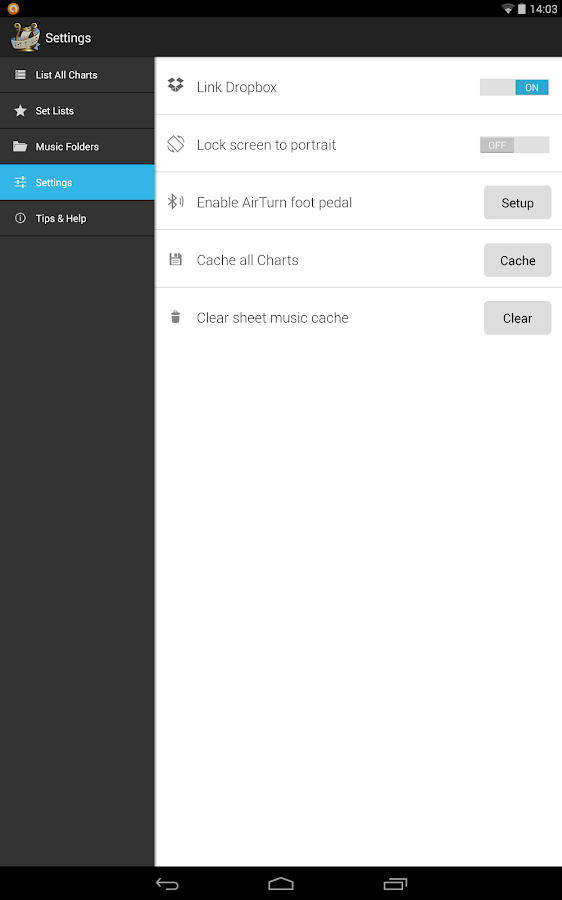Enable Lock screen to portrait toggle

514,145
